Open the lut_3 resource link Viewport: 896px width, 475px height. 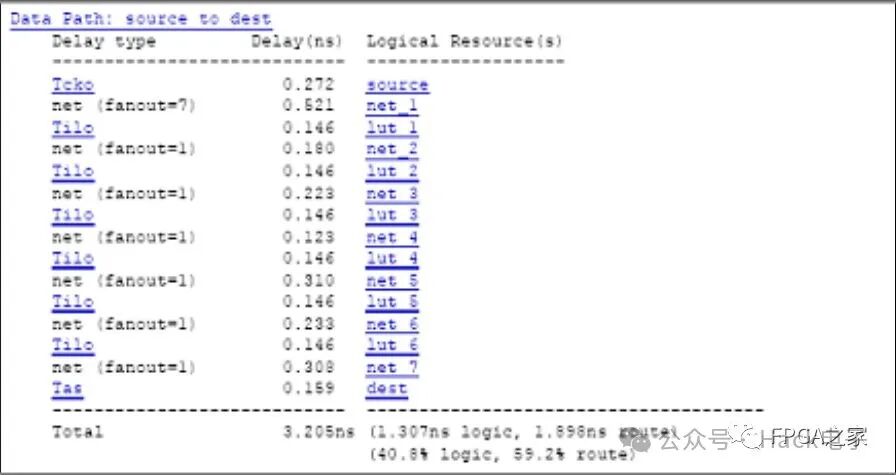click(x=392, y=214)
